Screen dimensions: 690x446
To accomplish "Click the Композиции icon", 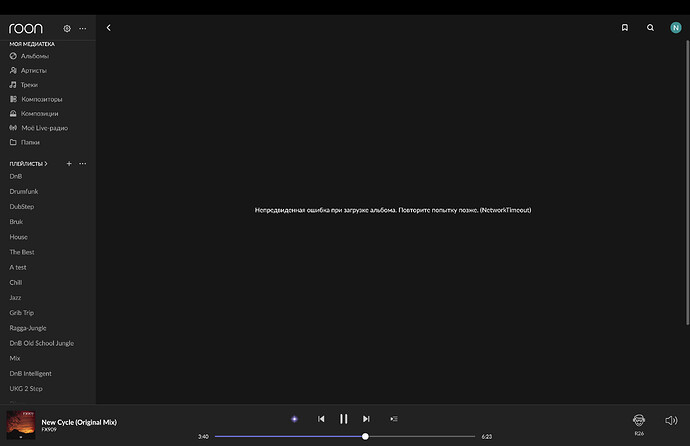I will pyautogui.click(x=13, y=113).
